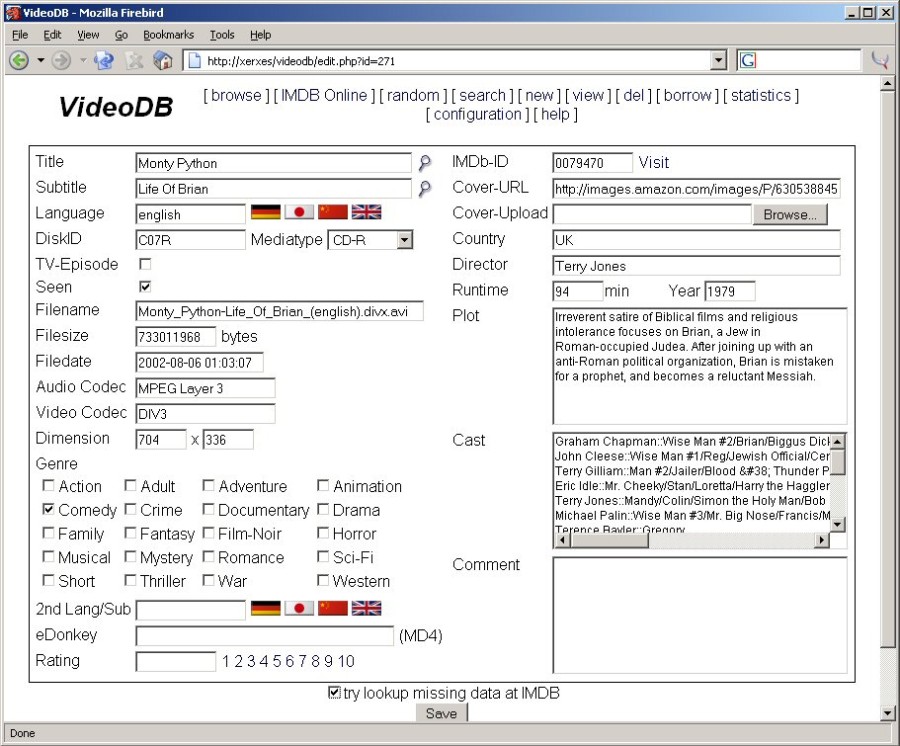The width and height of the screenshot is (900, 746).
Task: Click the Year field showing 1979
Action: click(730, 291)
